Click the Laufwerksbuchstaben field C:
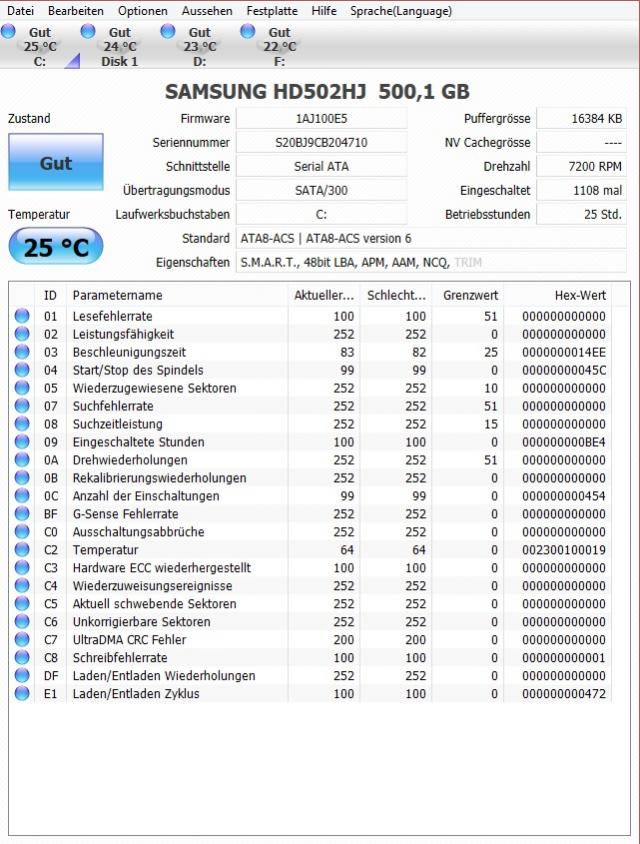This screenshot has width=640, height=844. [x=321, y=214]
